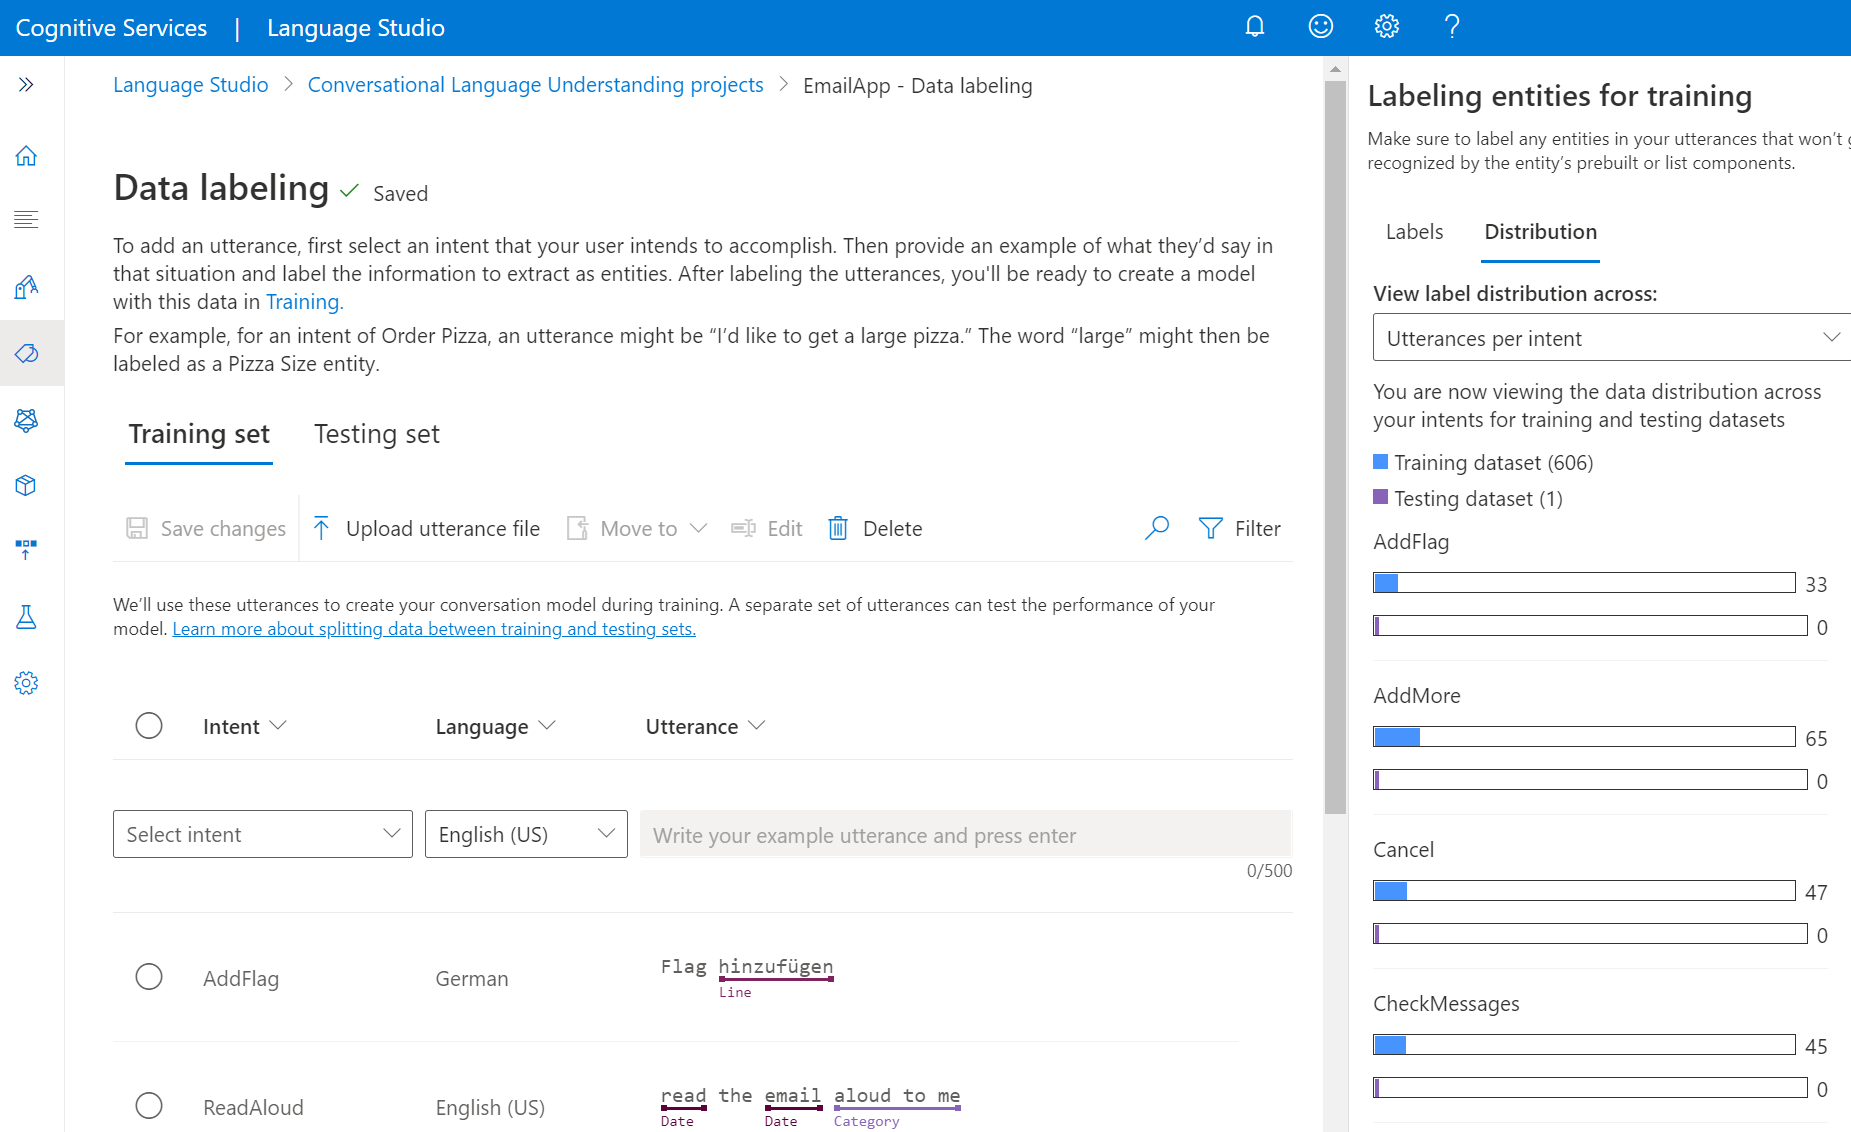Click the Save changes disk icon

click(137, 528)
